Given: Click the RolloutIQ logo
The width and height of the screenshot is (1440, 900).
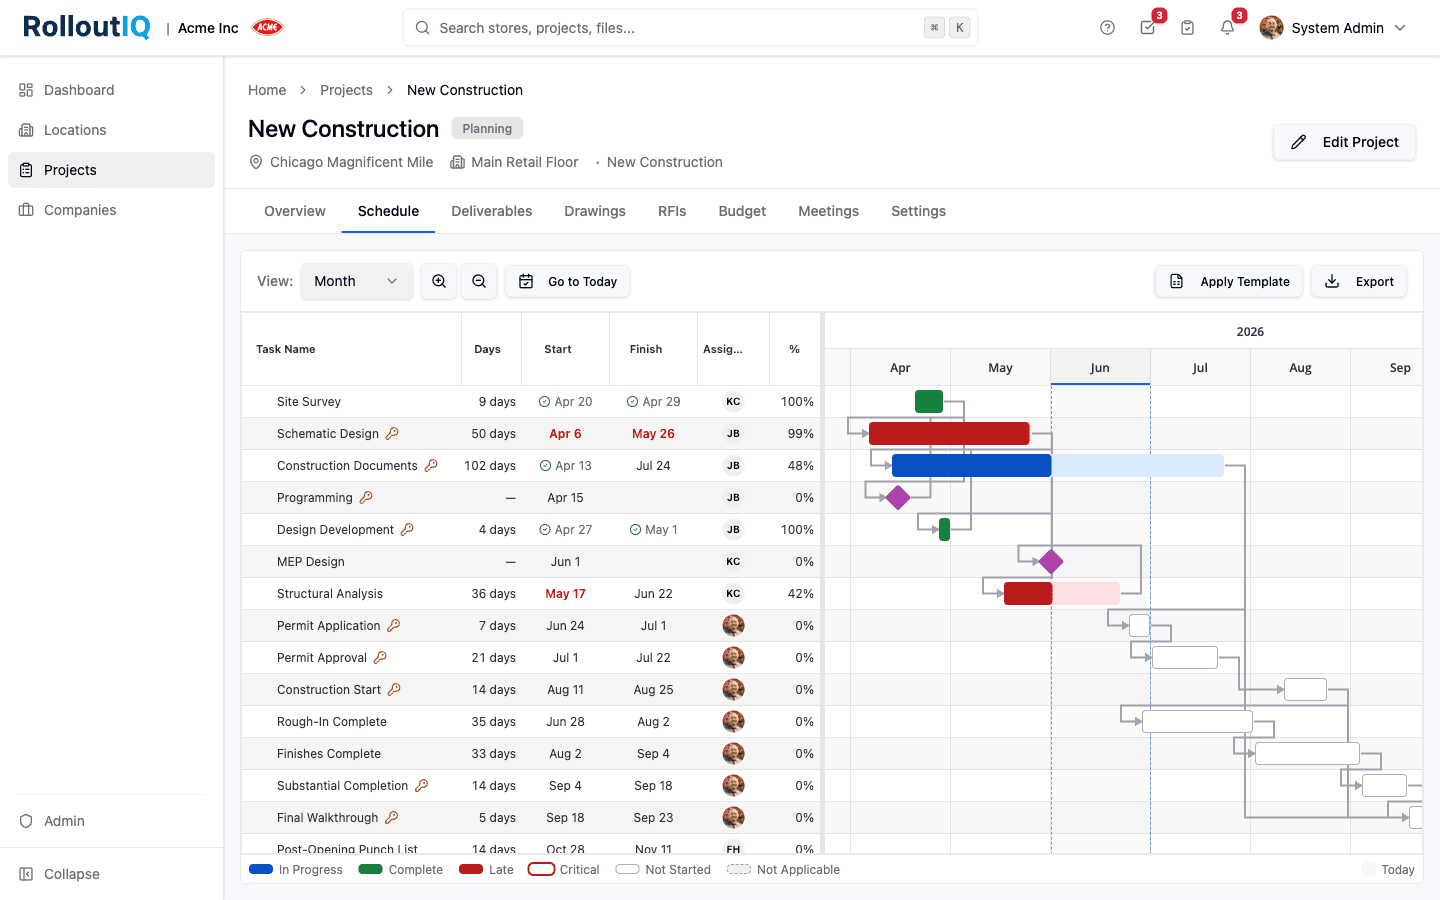Looking at the screenshot, I should click(87, 27).
